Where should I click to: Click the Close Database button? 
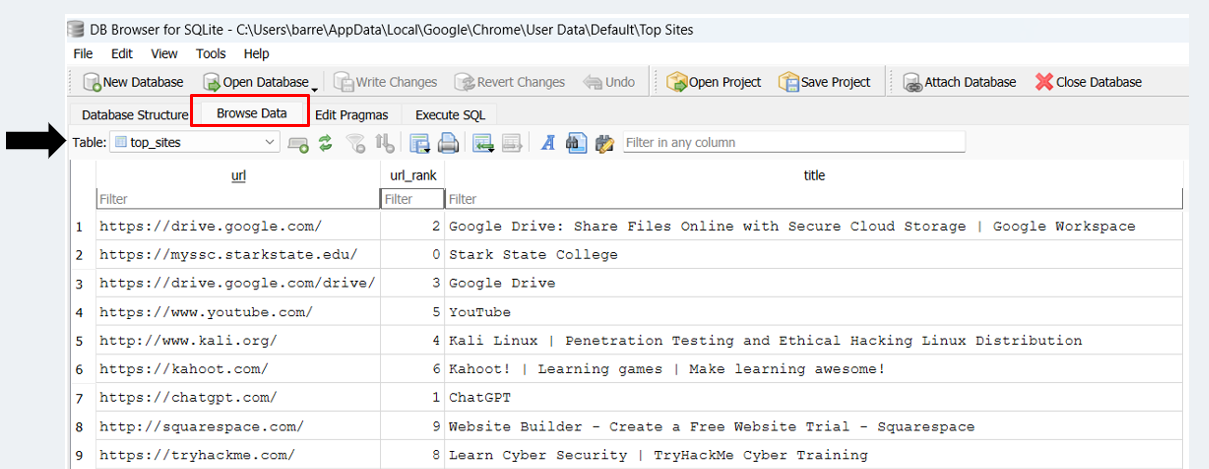tap(1088, 82)
